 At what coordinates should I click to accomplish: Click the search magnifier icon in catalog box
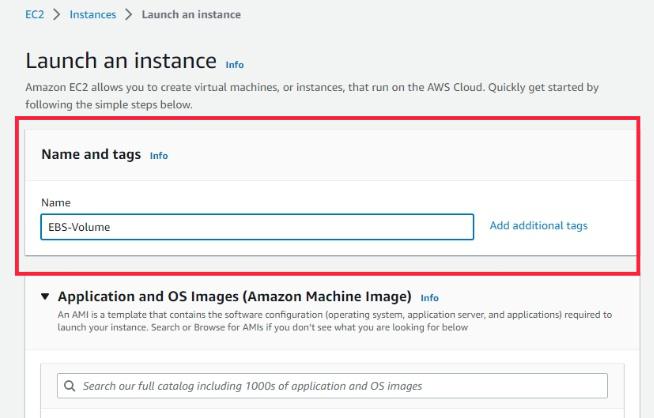coord(69,386)
